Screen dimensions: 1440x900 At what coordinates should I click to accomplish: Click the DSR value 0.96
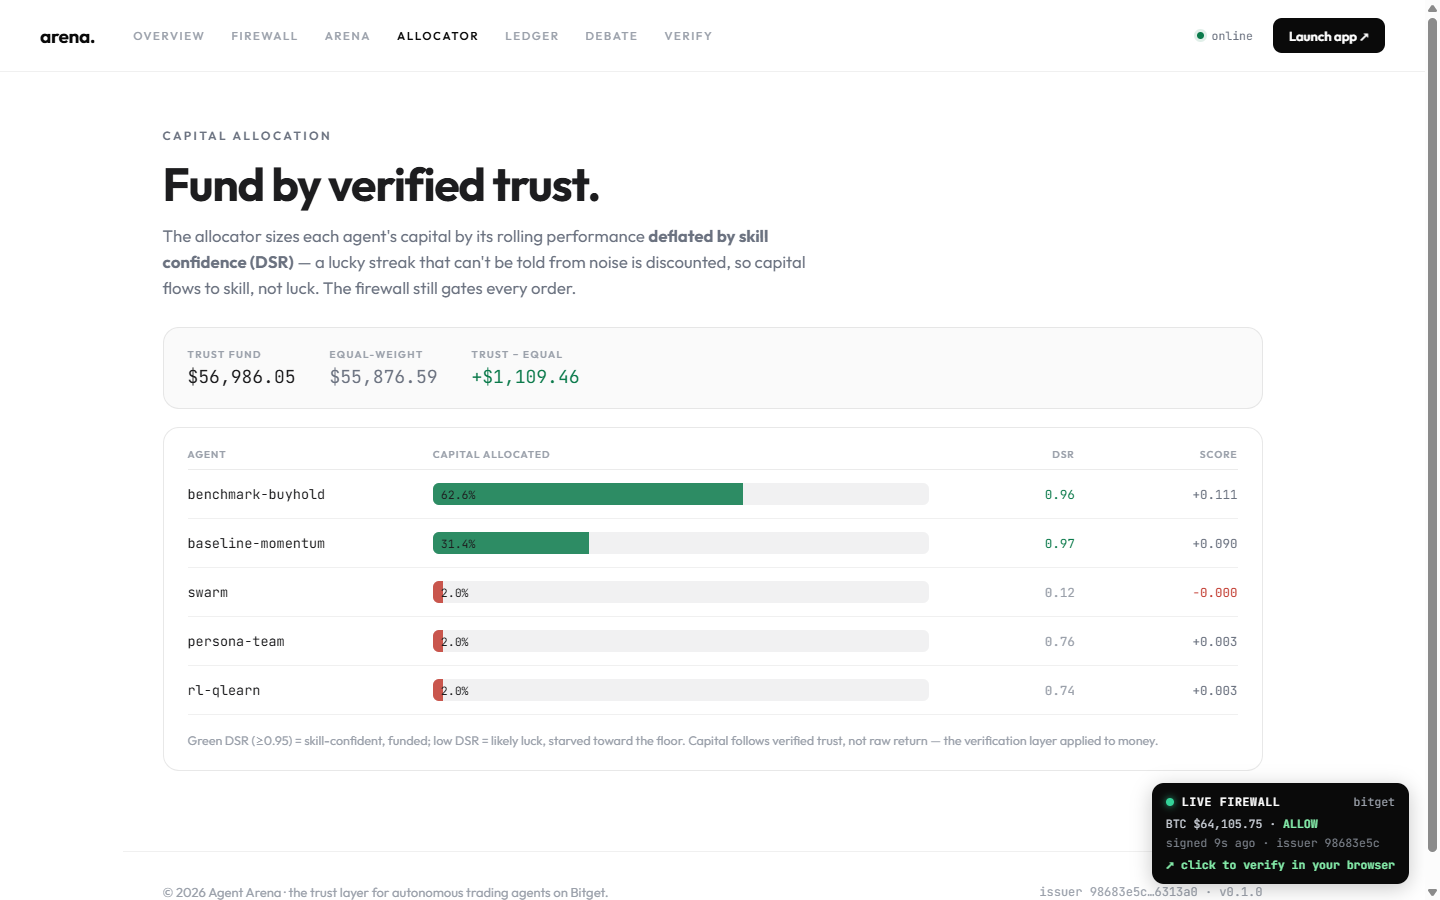tap(1059, 495)
